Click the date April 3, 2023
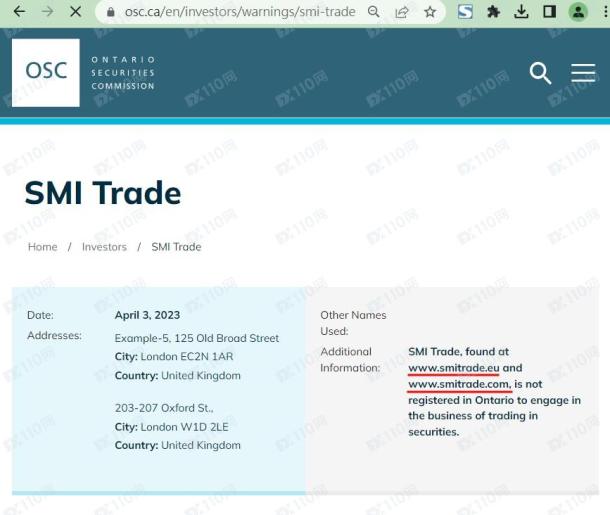 pyautogui.click(x=147, y=315)
